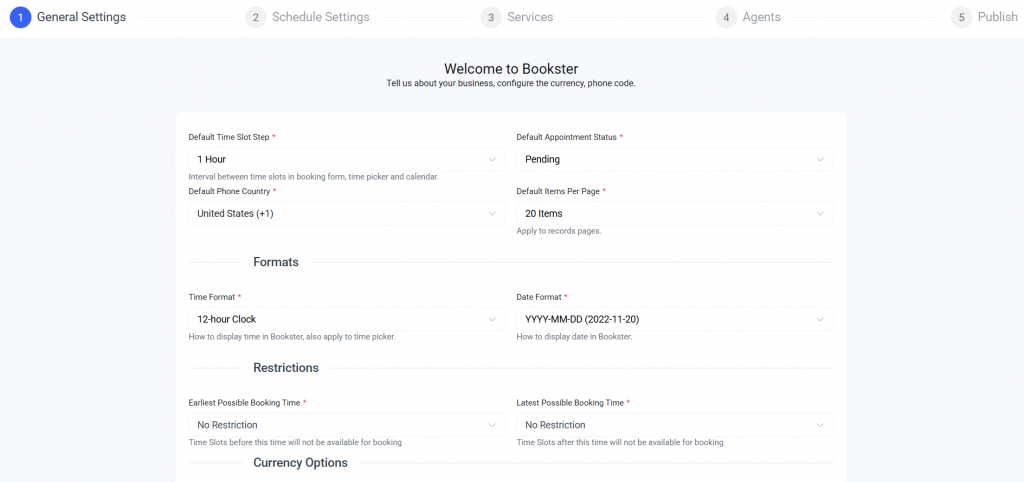The height and width of the screenshot is (482, 1024).
Task: Open Earliest Possible Booking Time dropdown
Action: pos(347,425)
